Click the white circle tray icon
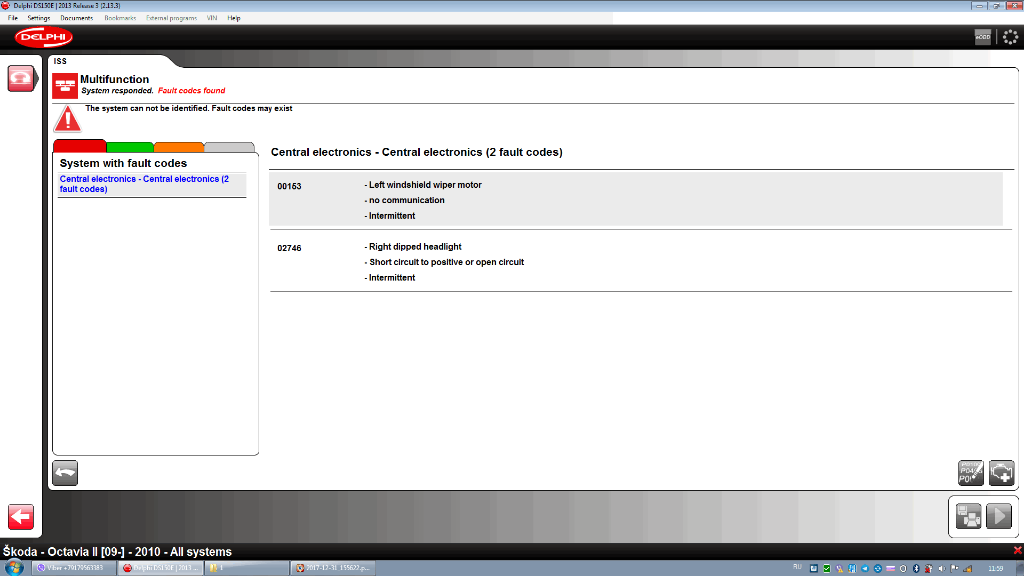Viewport: 1024px width, 576px height. click(x=903, y=569)
